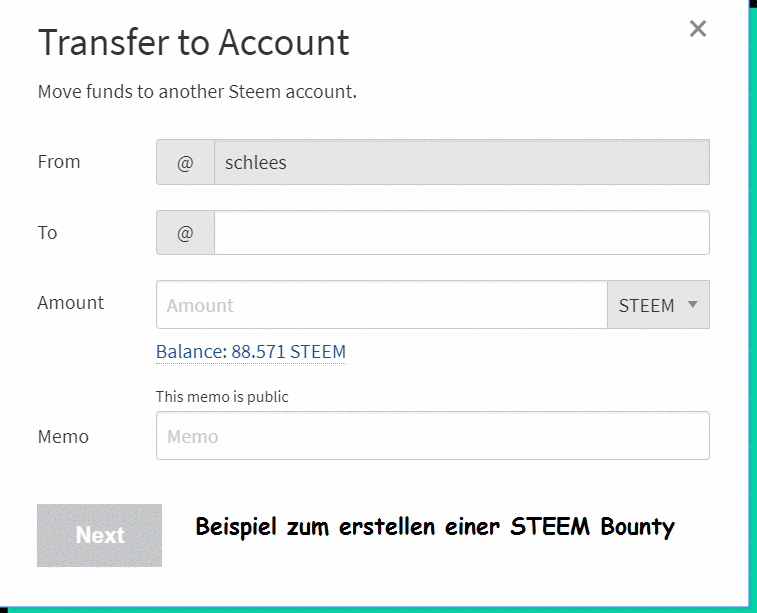This screenshot has width=757, height=613.
Task: Click the To label
Action: 47,233
